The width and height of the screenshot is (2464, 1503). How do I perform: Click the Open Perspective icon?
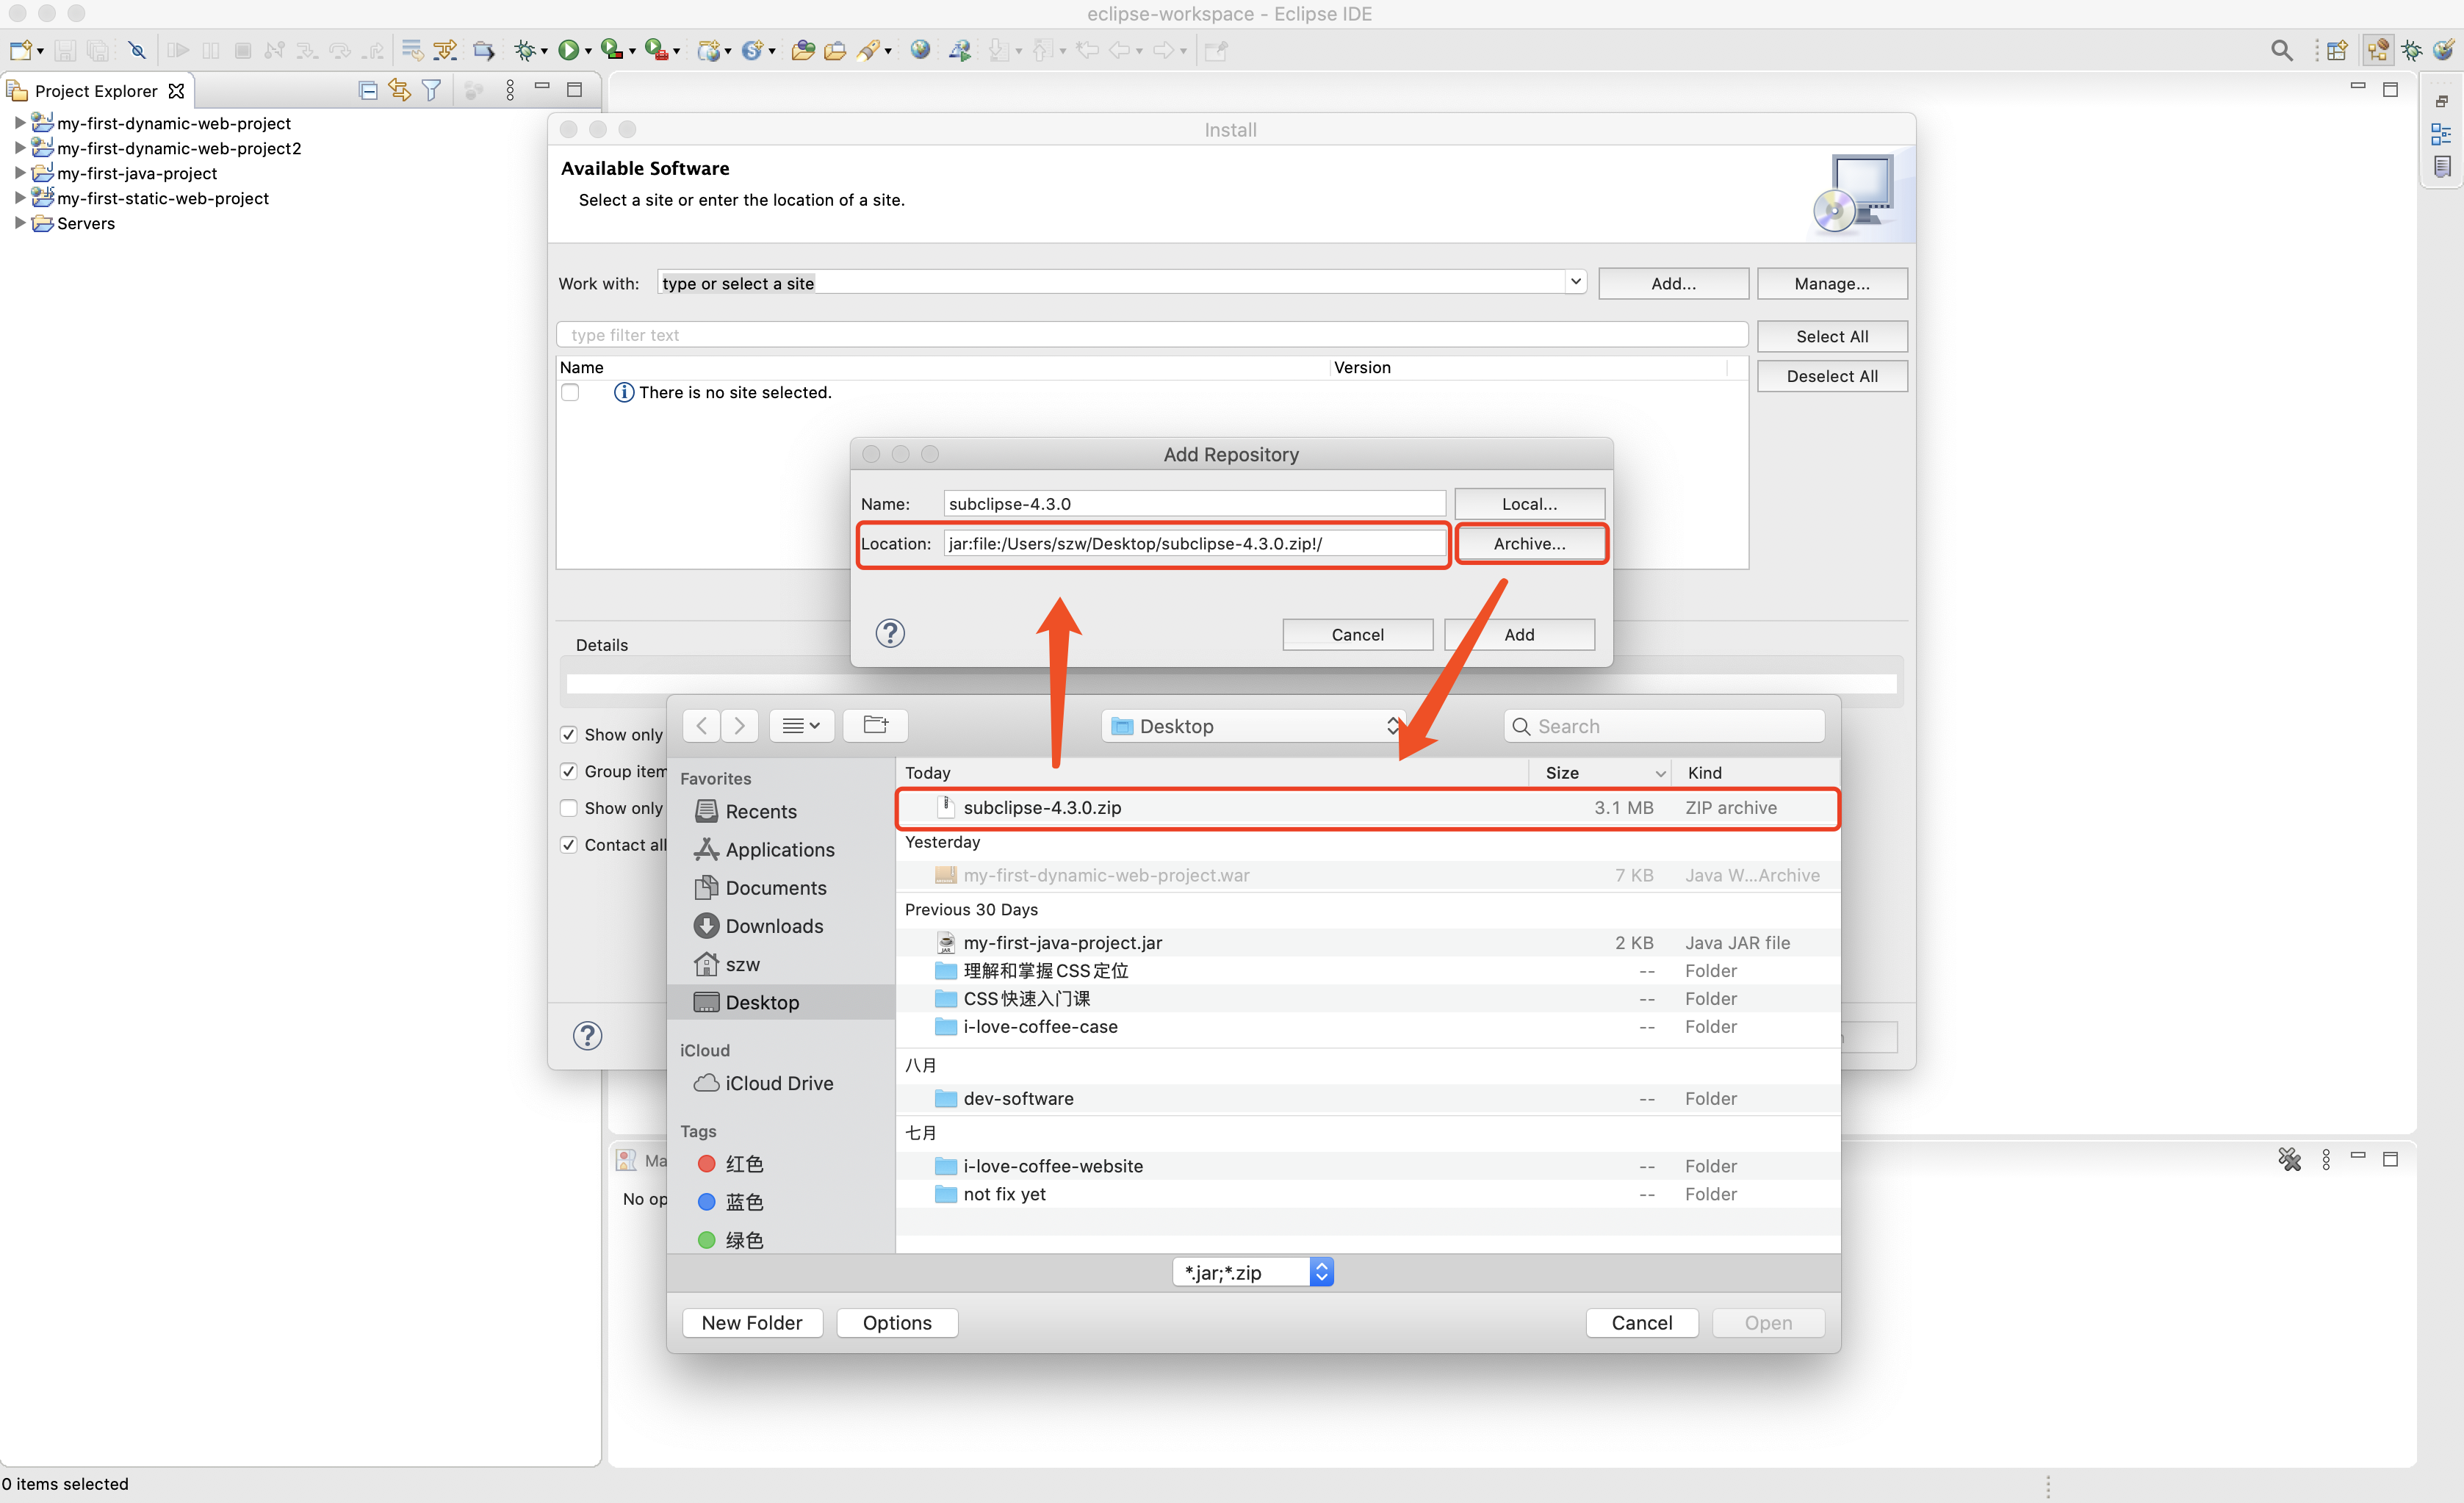tap(2336, 50)
